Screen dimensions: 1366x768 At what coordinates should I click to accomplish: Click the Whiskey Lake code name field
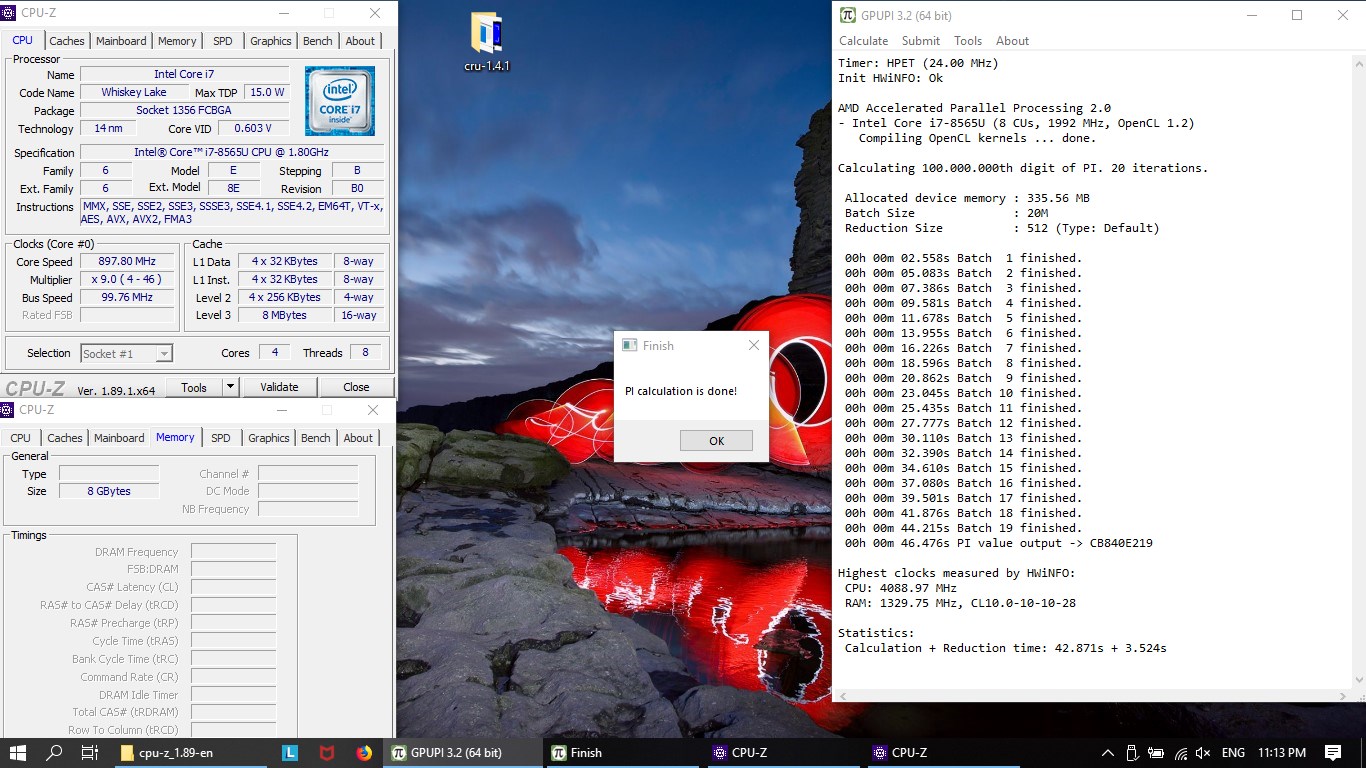coord(134,92)
